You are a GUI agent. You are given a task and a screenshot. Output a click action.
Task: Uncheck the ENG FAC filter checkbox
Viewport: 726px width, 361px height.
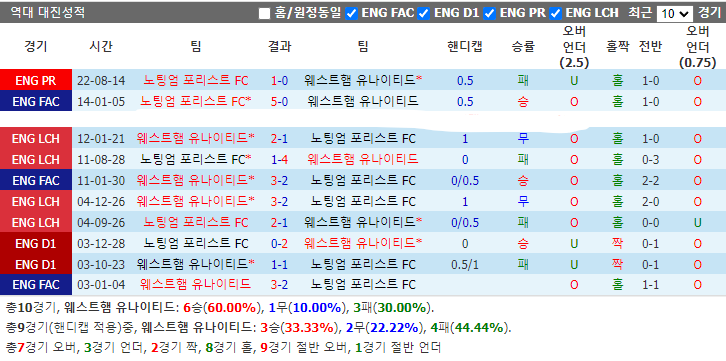click(352, 13)
